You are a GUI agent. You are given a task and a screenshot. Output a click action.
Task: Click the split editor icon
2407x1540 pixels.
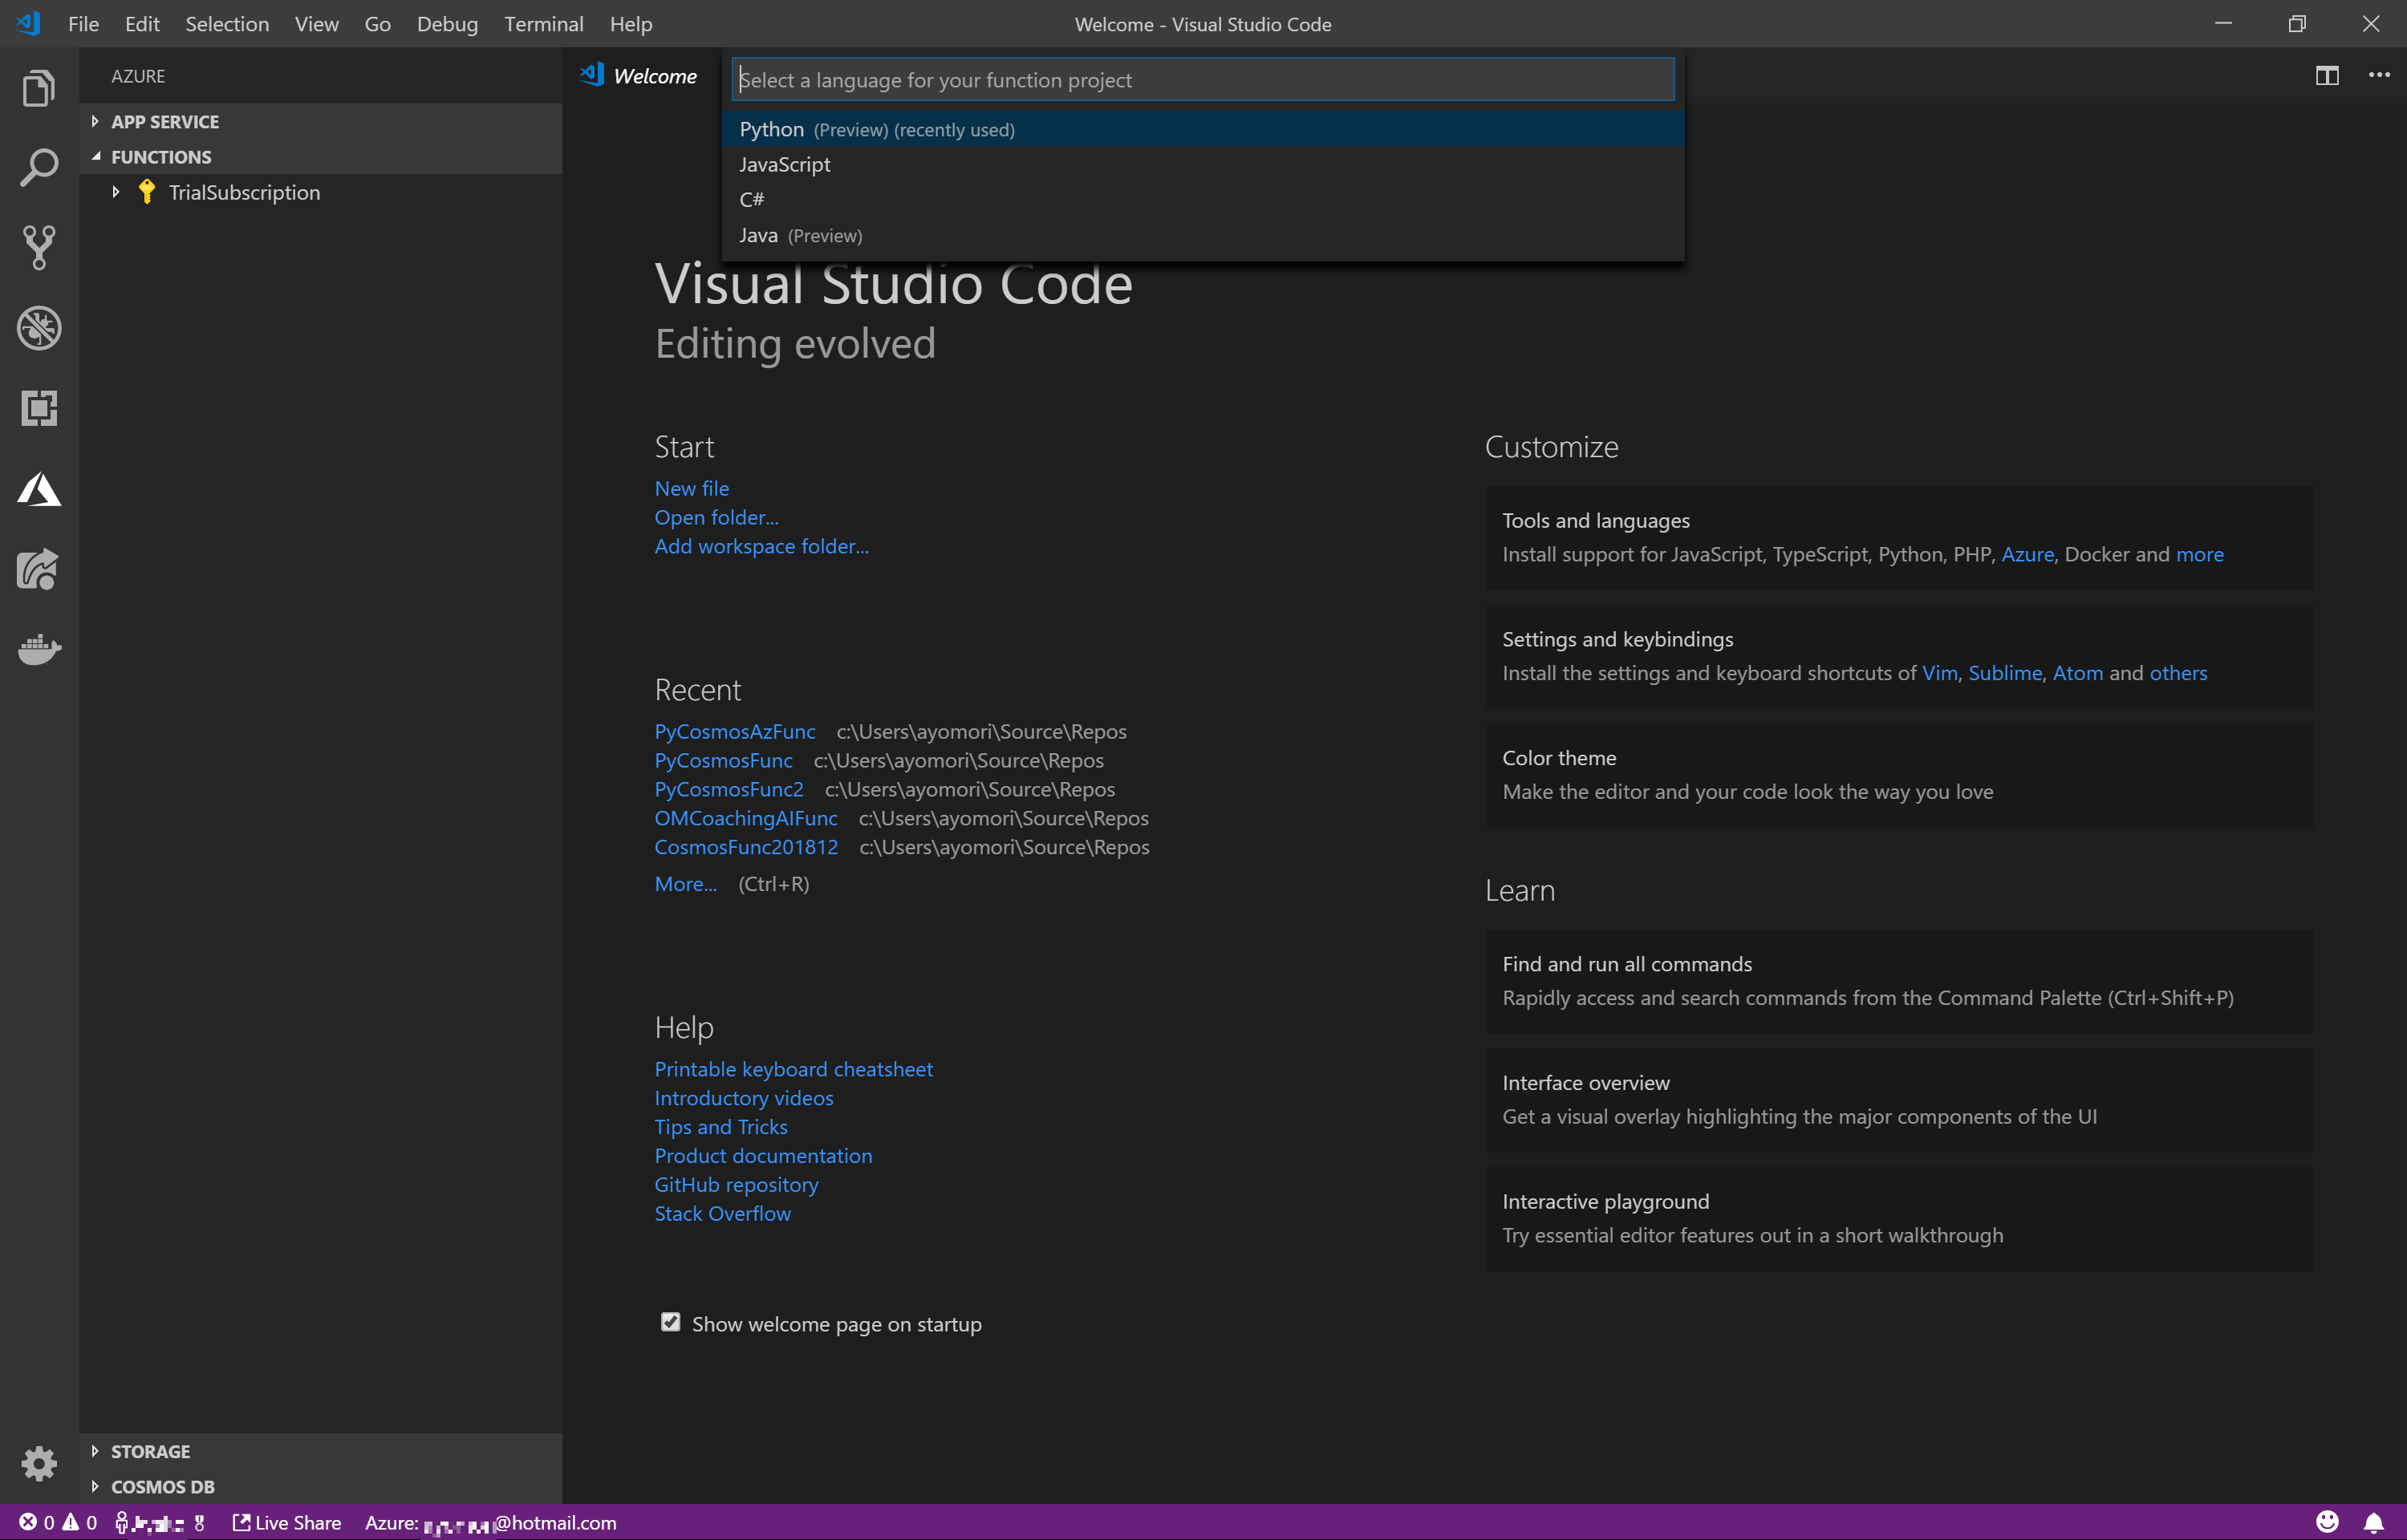coord(2326,76)
